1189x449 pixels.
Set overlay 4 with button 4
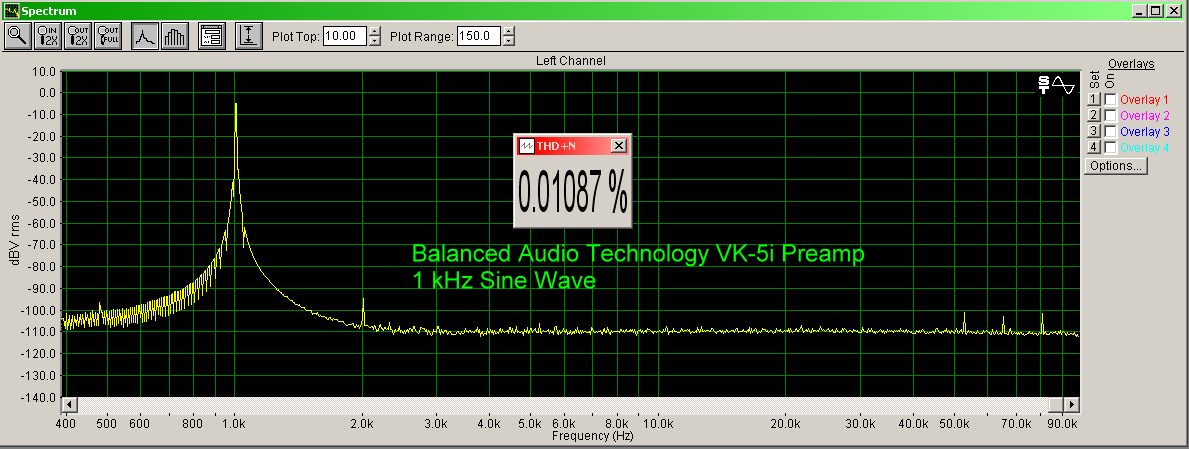(1093, 147)
